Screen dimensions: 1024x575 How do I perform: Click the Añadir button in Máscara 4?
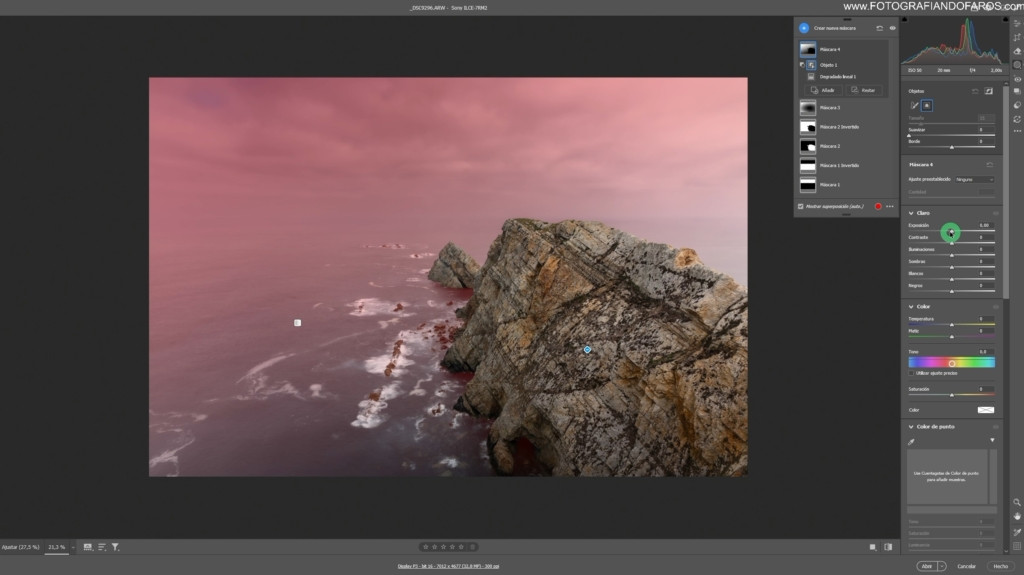pos(823,90)
